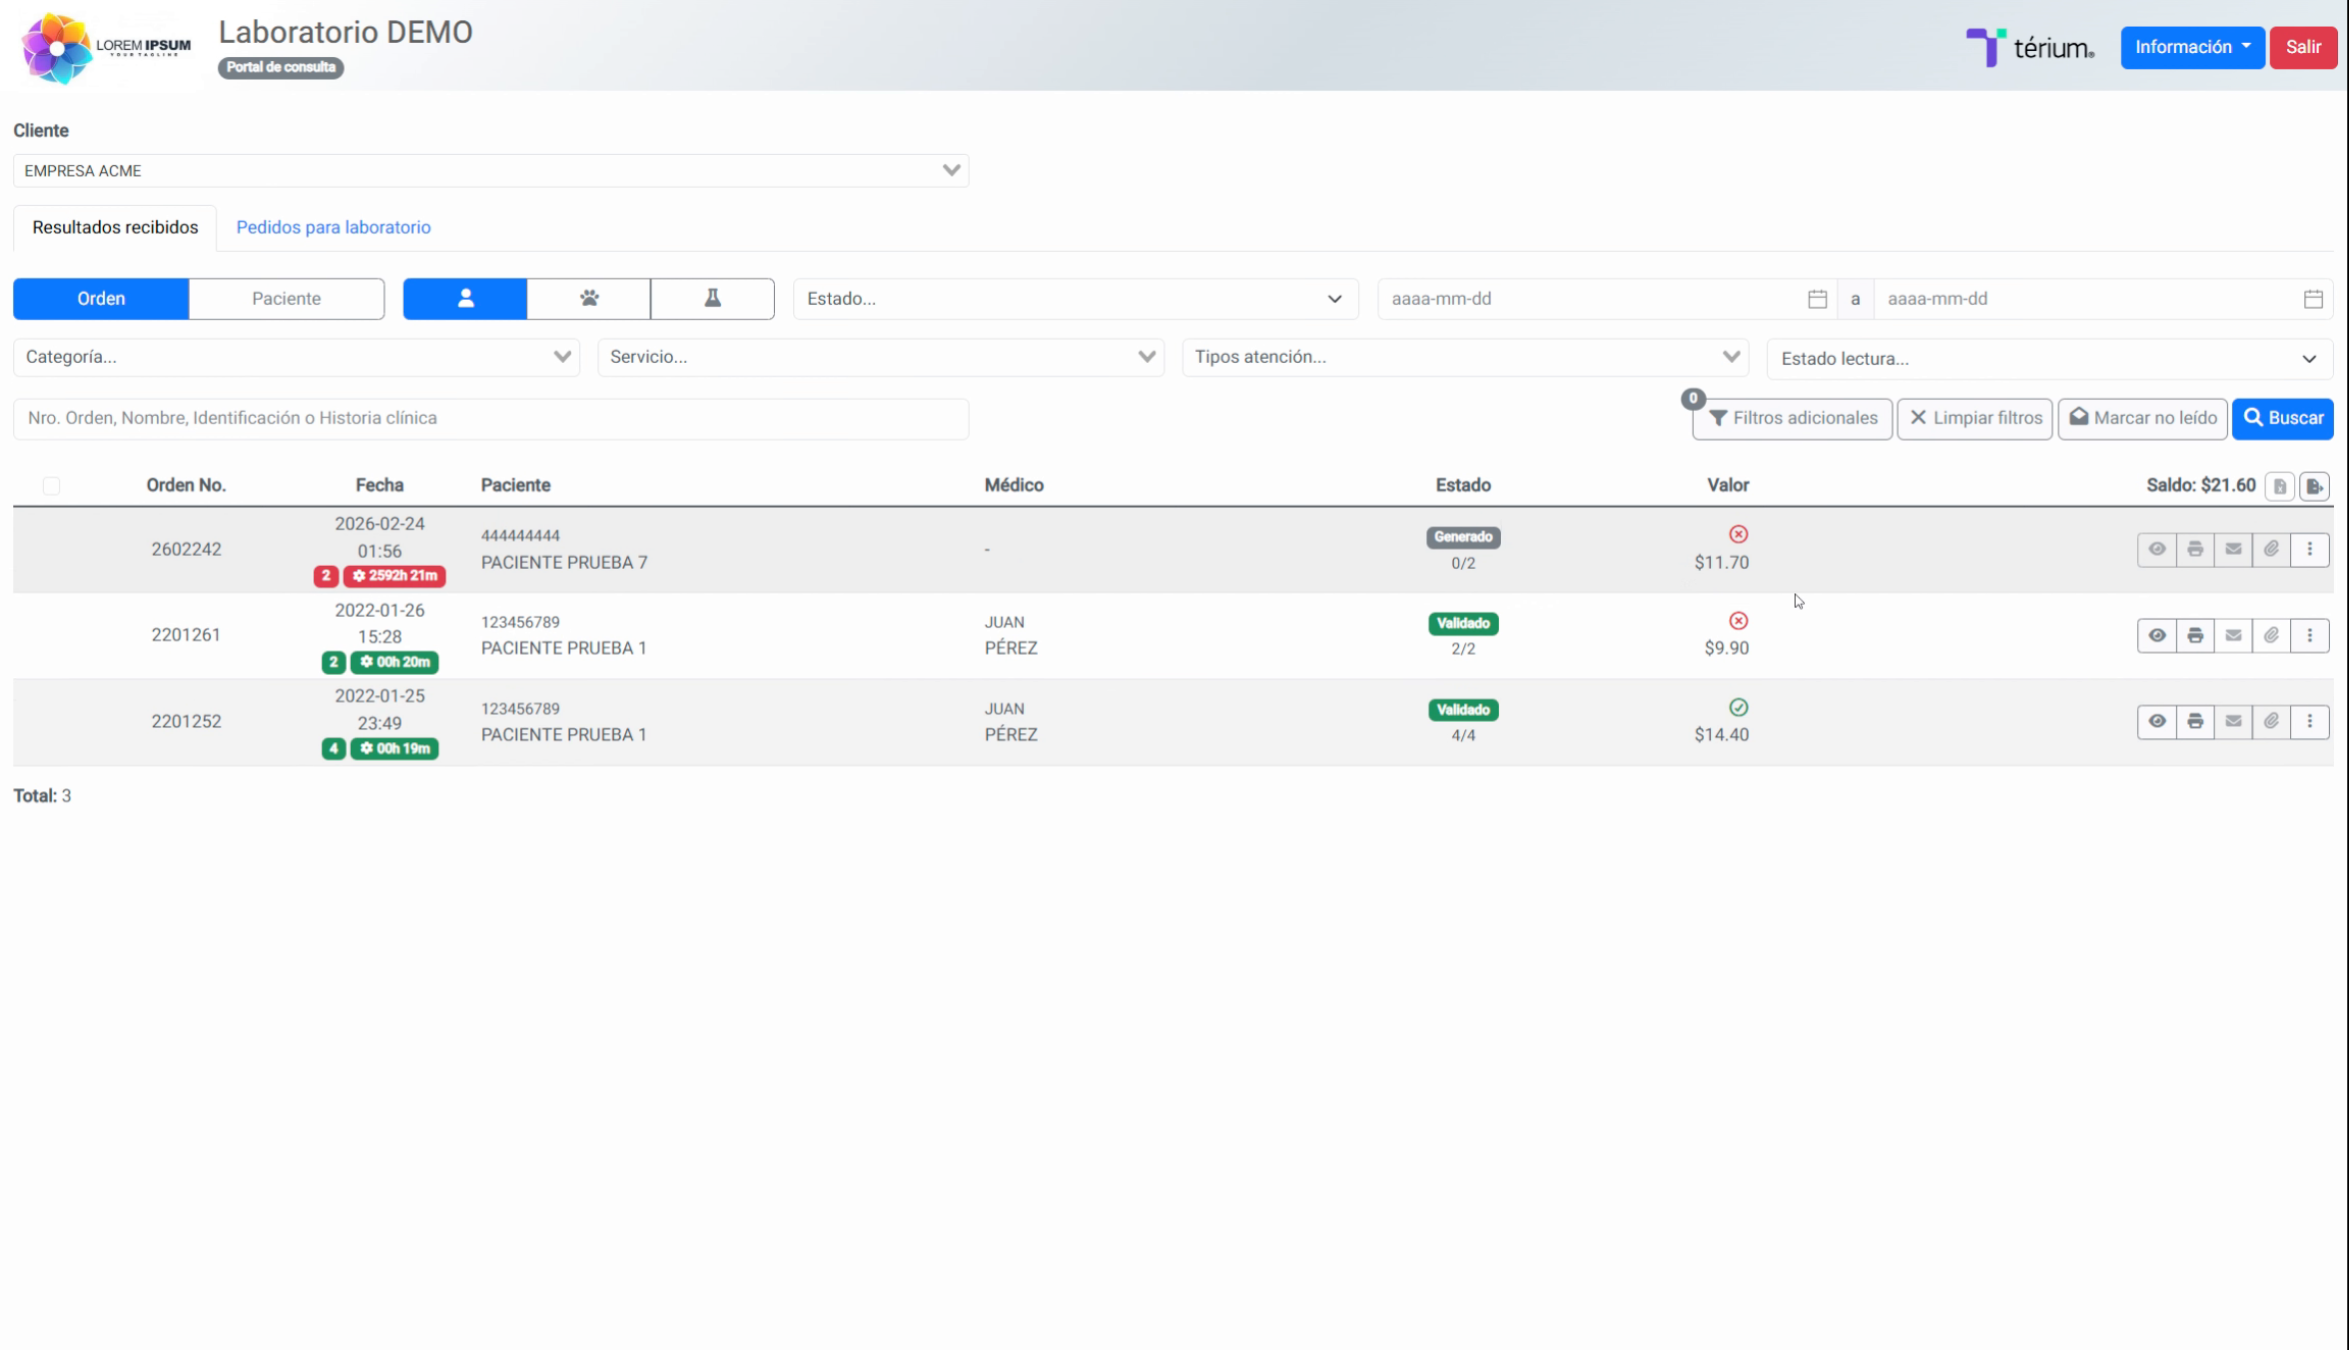
Task: Click the Buscar button
Action: [x=2283, y=418]
